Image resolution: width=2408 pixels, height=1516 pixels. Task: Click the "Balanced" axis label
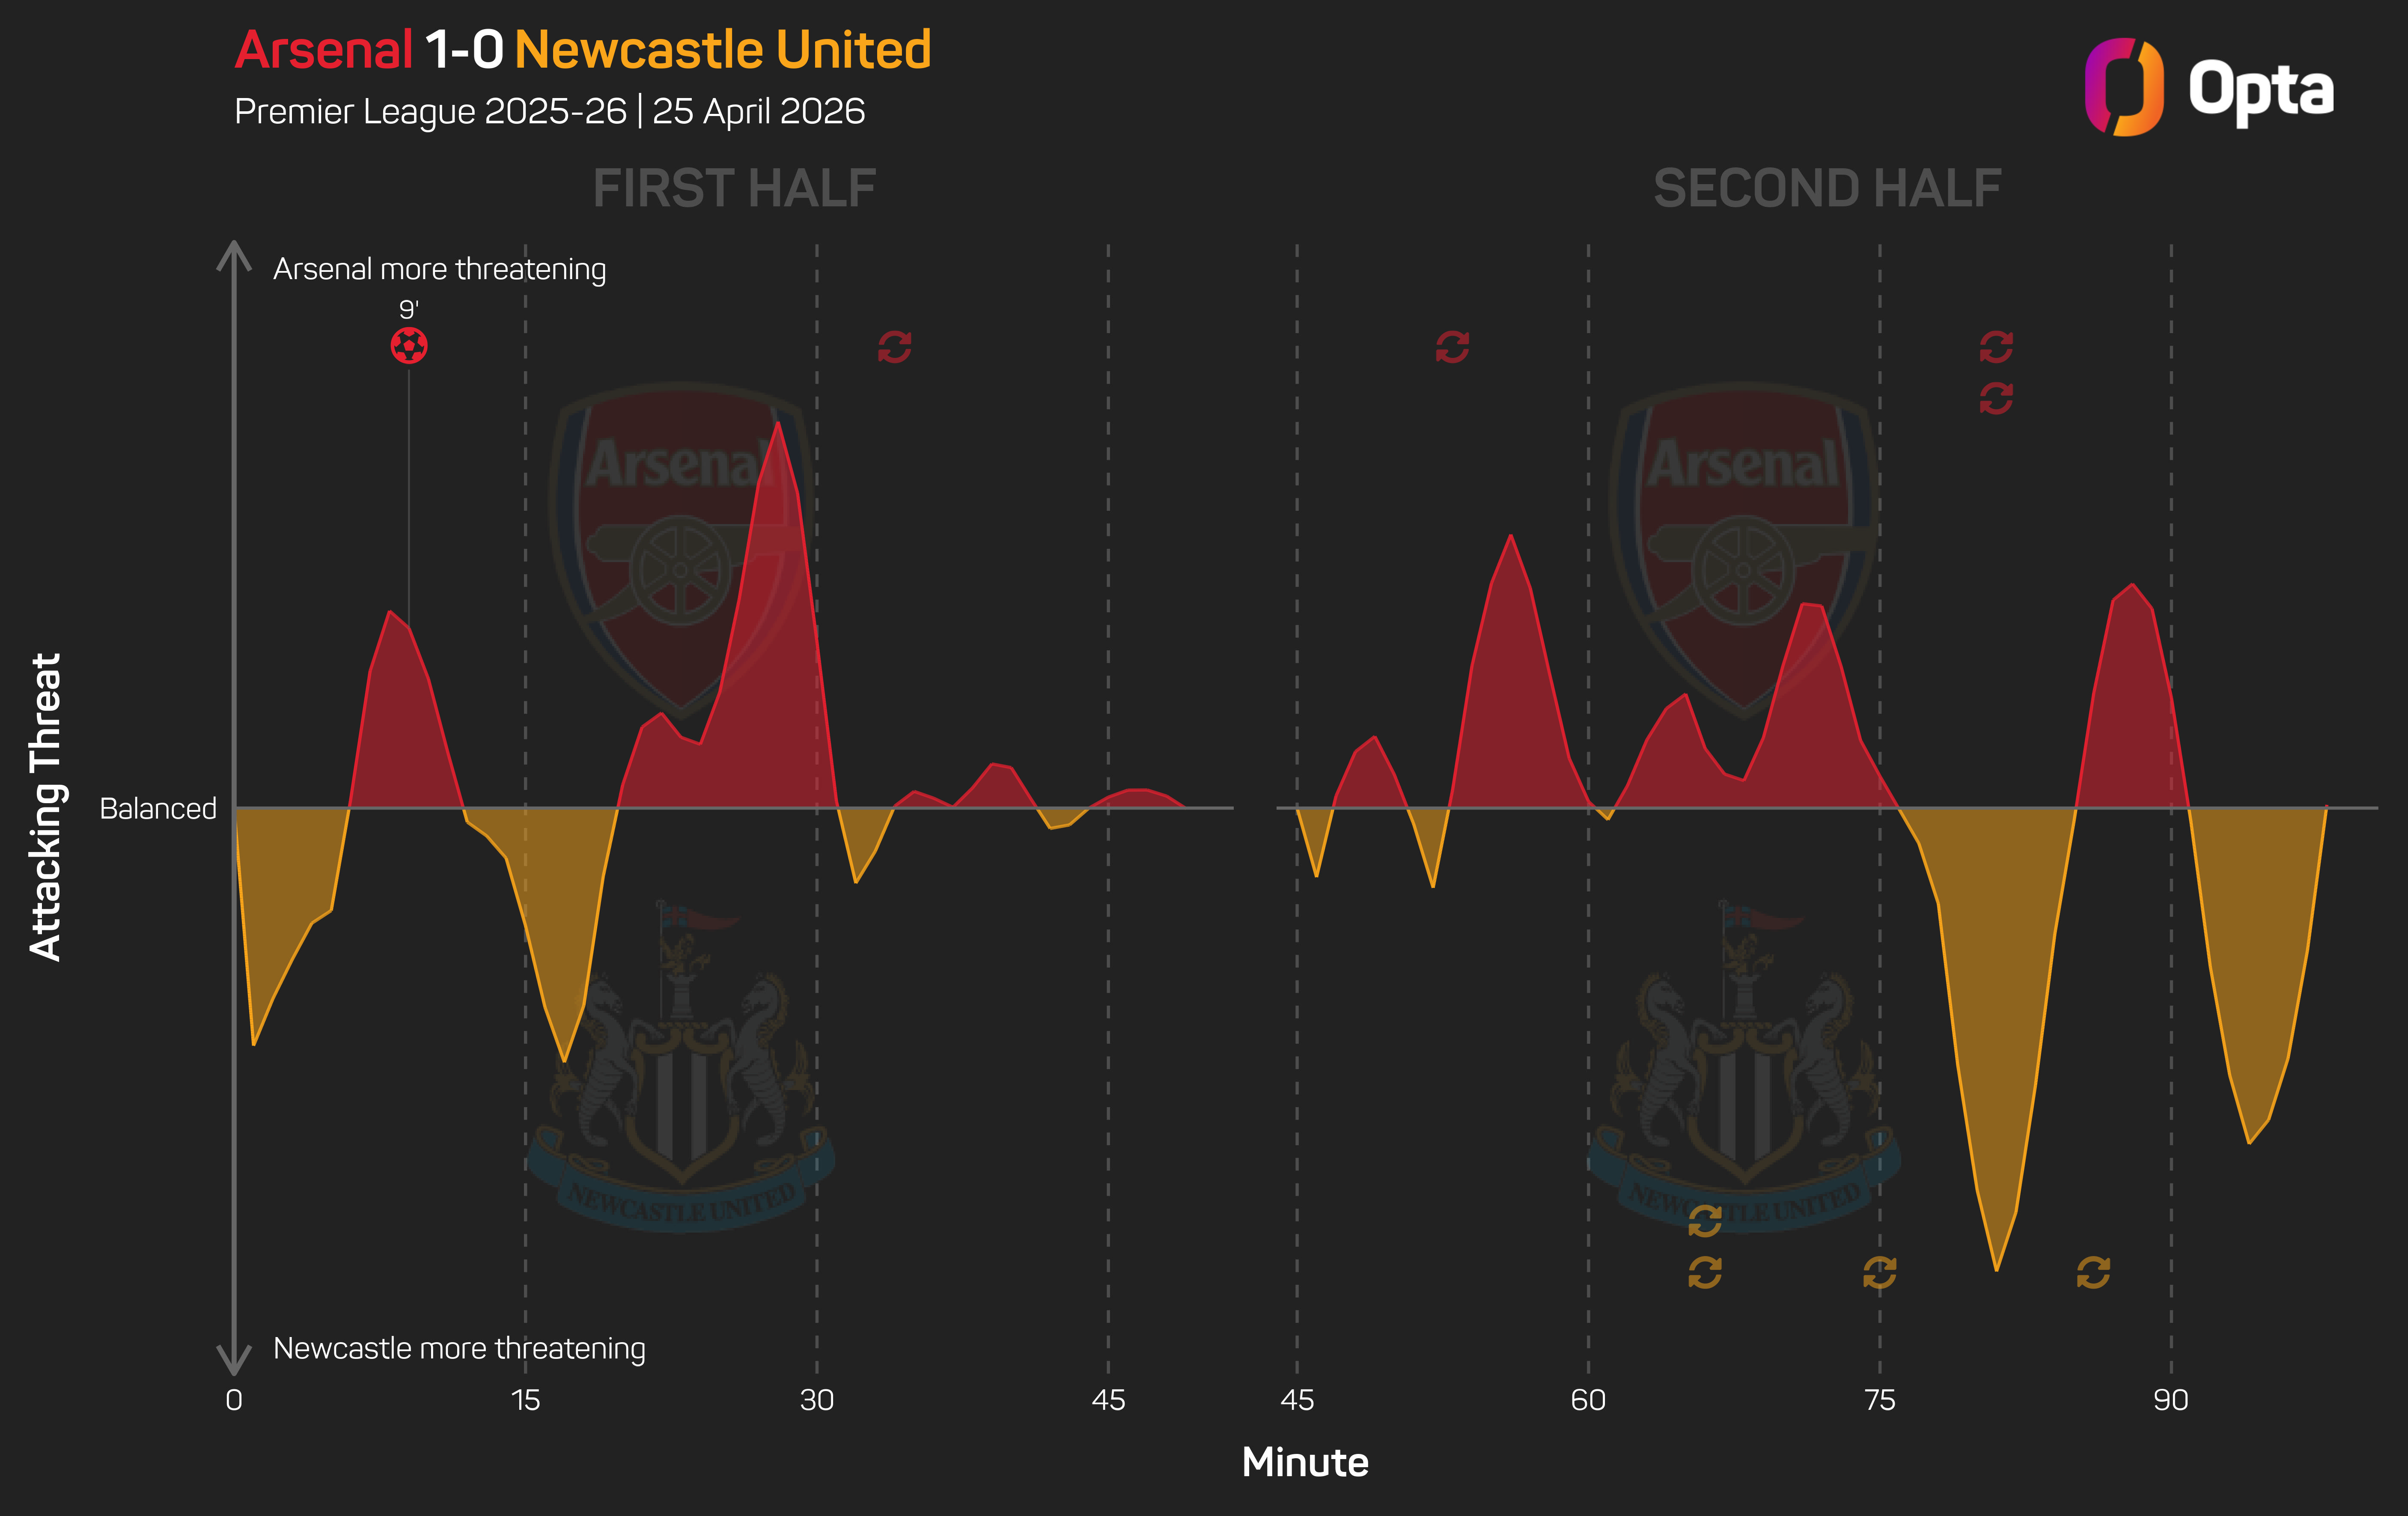tap(158, 808)
